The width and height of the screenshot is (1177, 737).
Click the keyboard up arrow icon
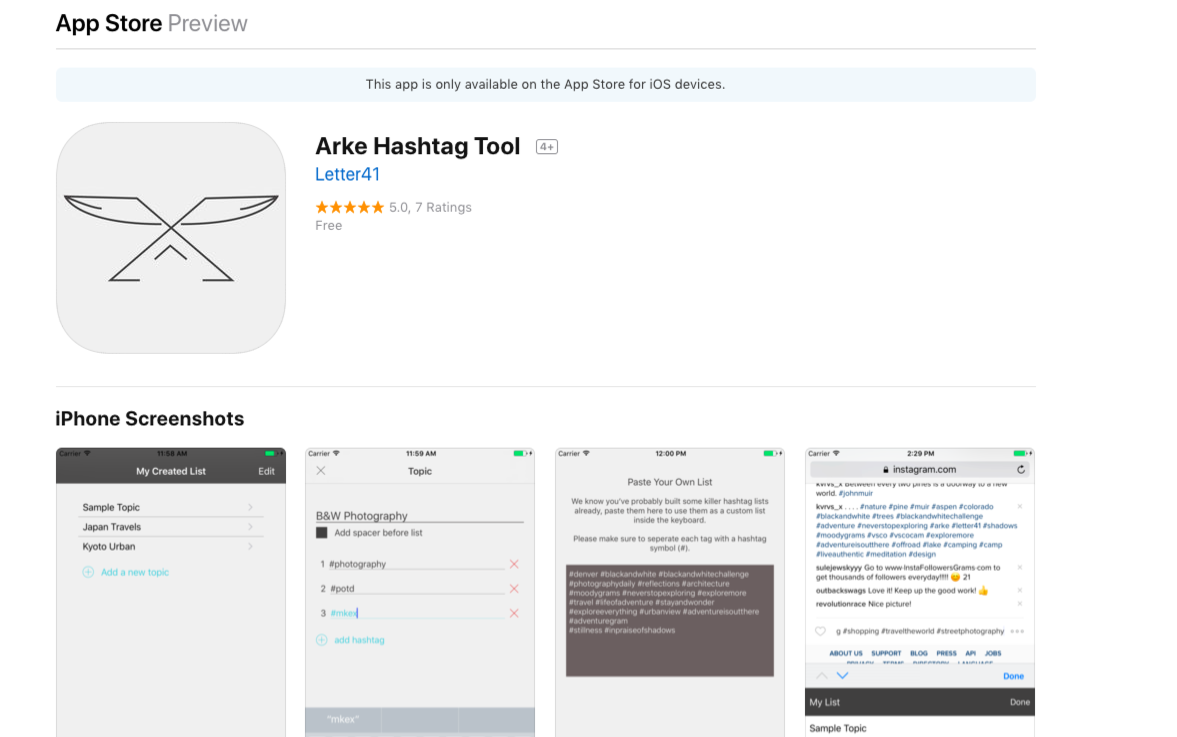(x=822, y=676)
